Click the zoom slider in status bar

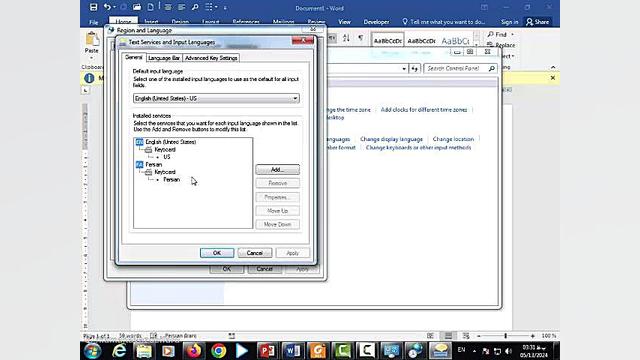tap(505, 336)
